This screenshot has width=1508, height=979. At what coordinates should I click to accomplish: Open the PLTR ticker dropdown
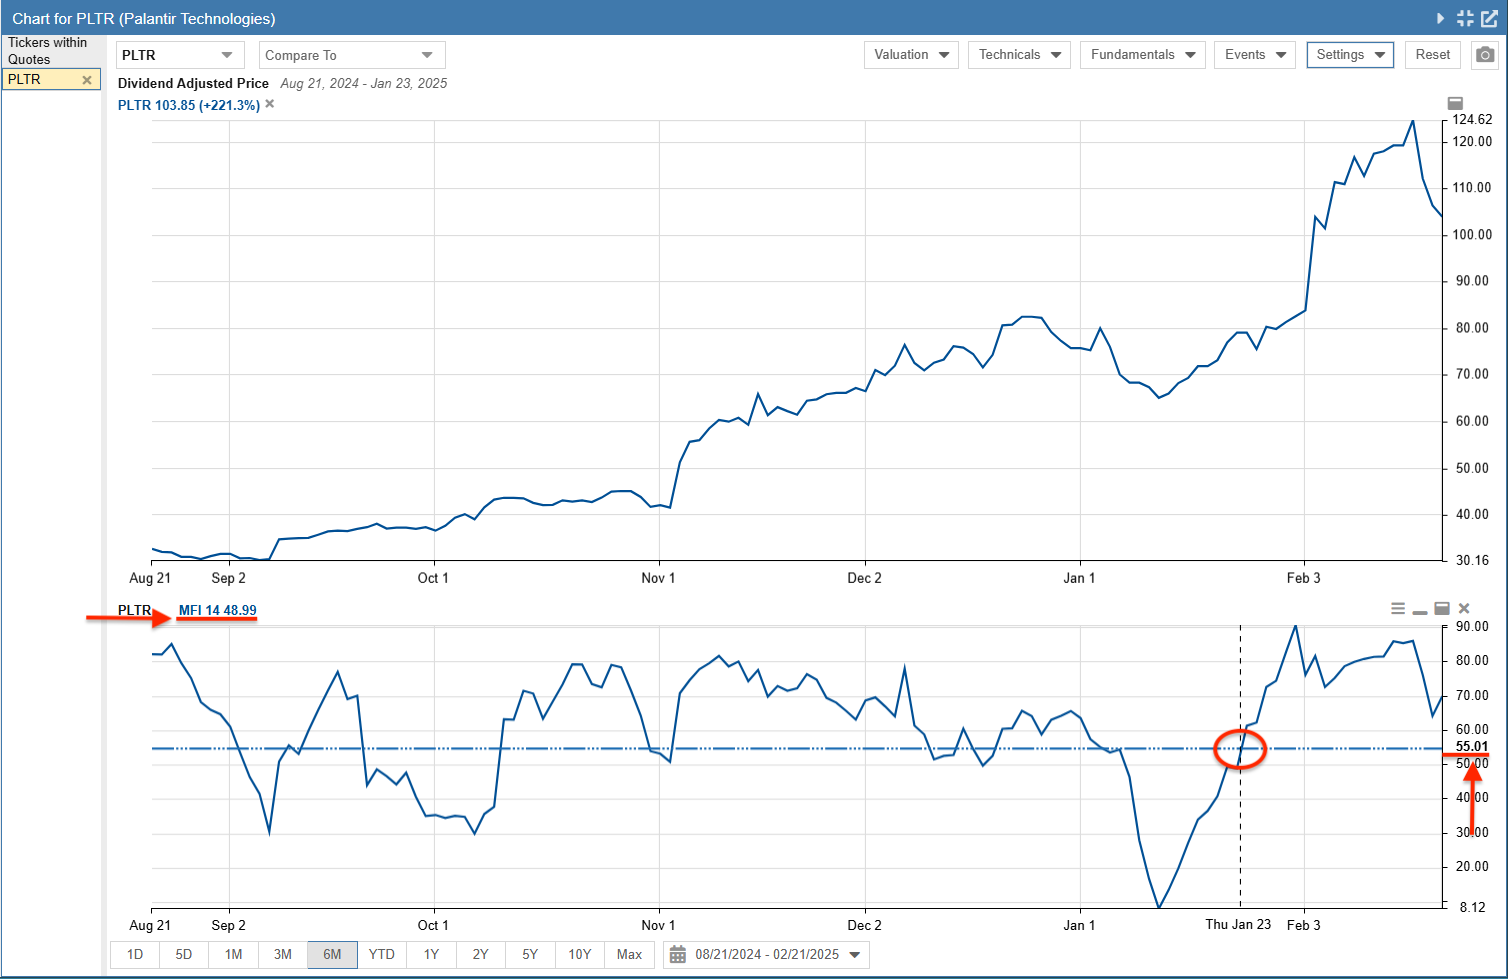[179, 55]
